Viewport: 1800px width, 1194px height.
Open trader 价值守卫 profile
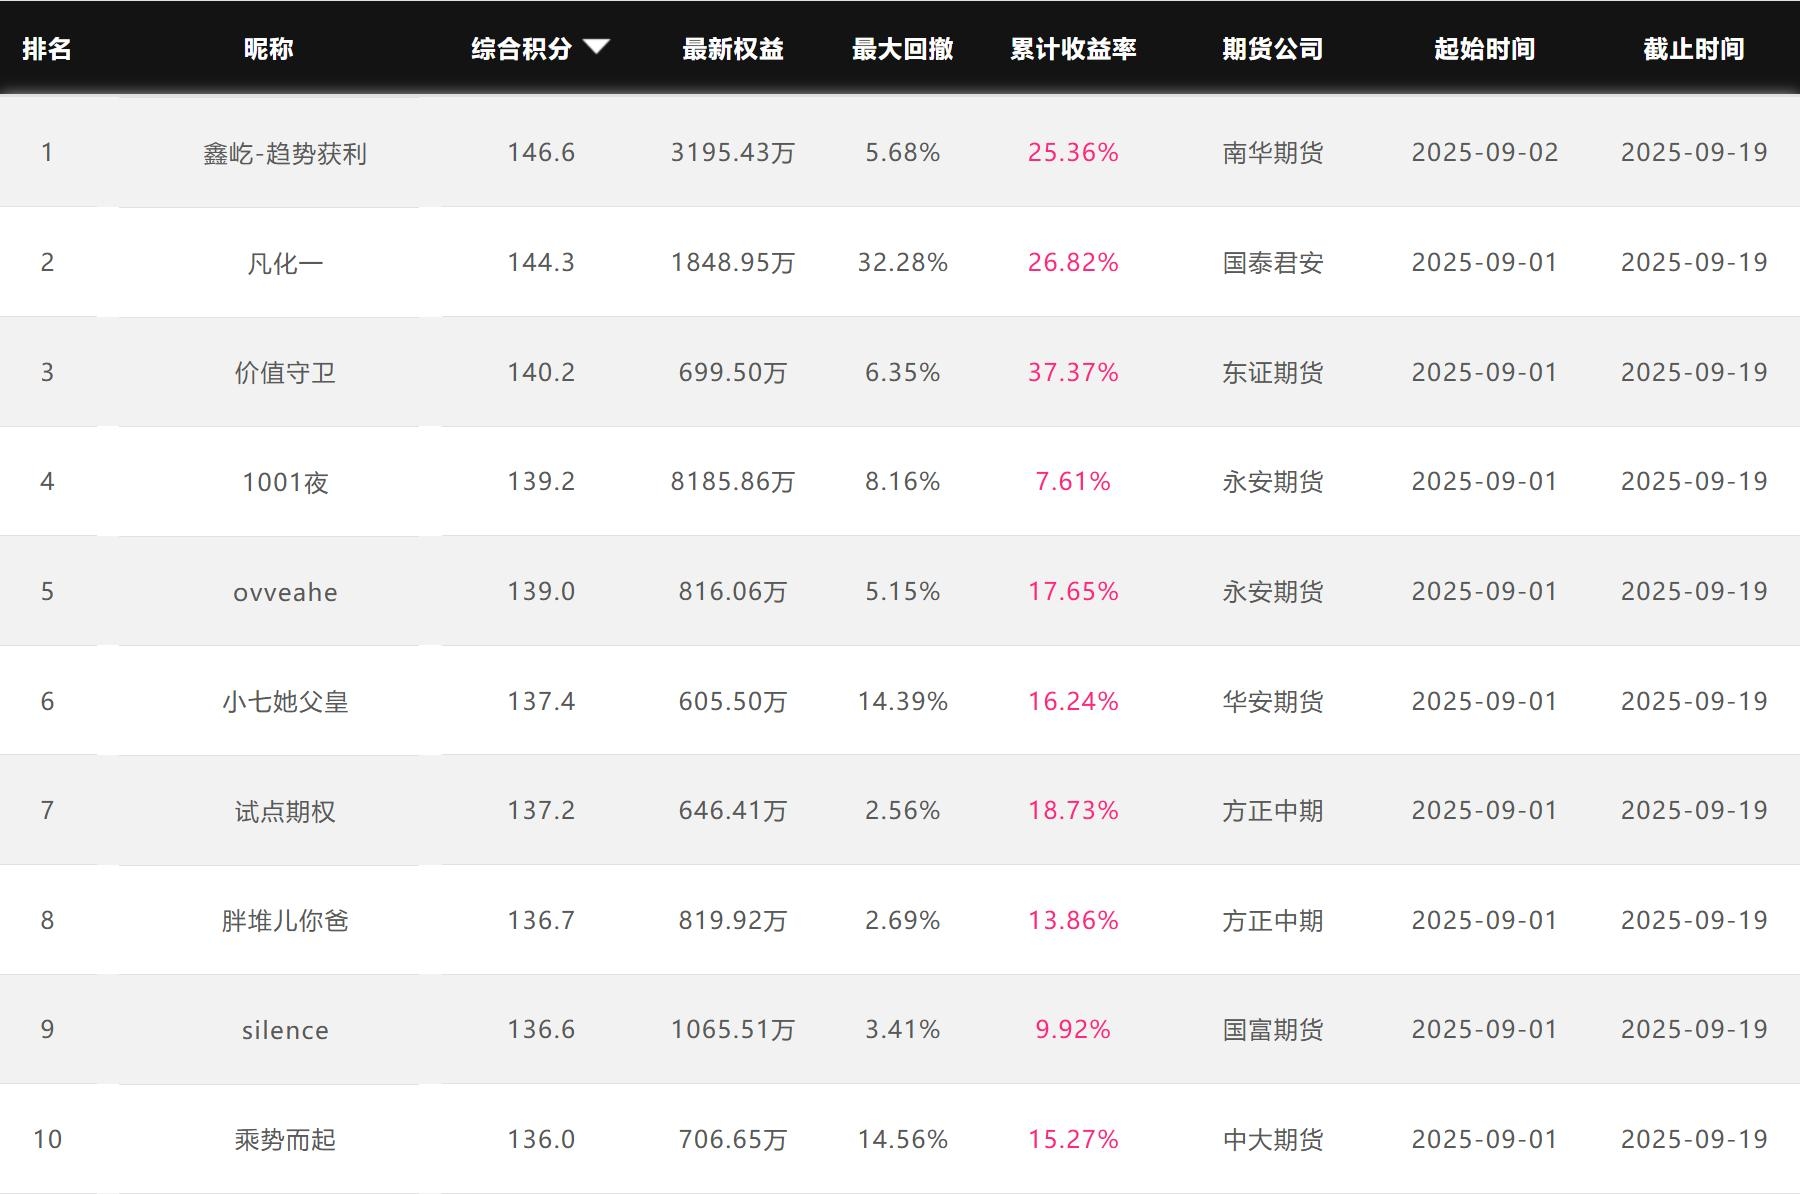point(285,373)
